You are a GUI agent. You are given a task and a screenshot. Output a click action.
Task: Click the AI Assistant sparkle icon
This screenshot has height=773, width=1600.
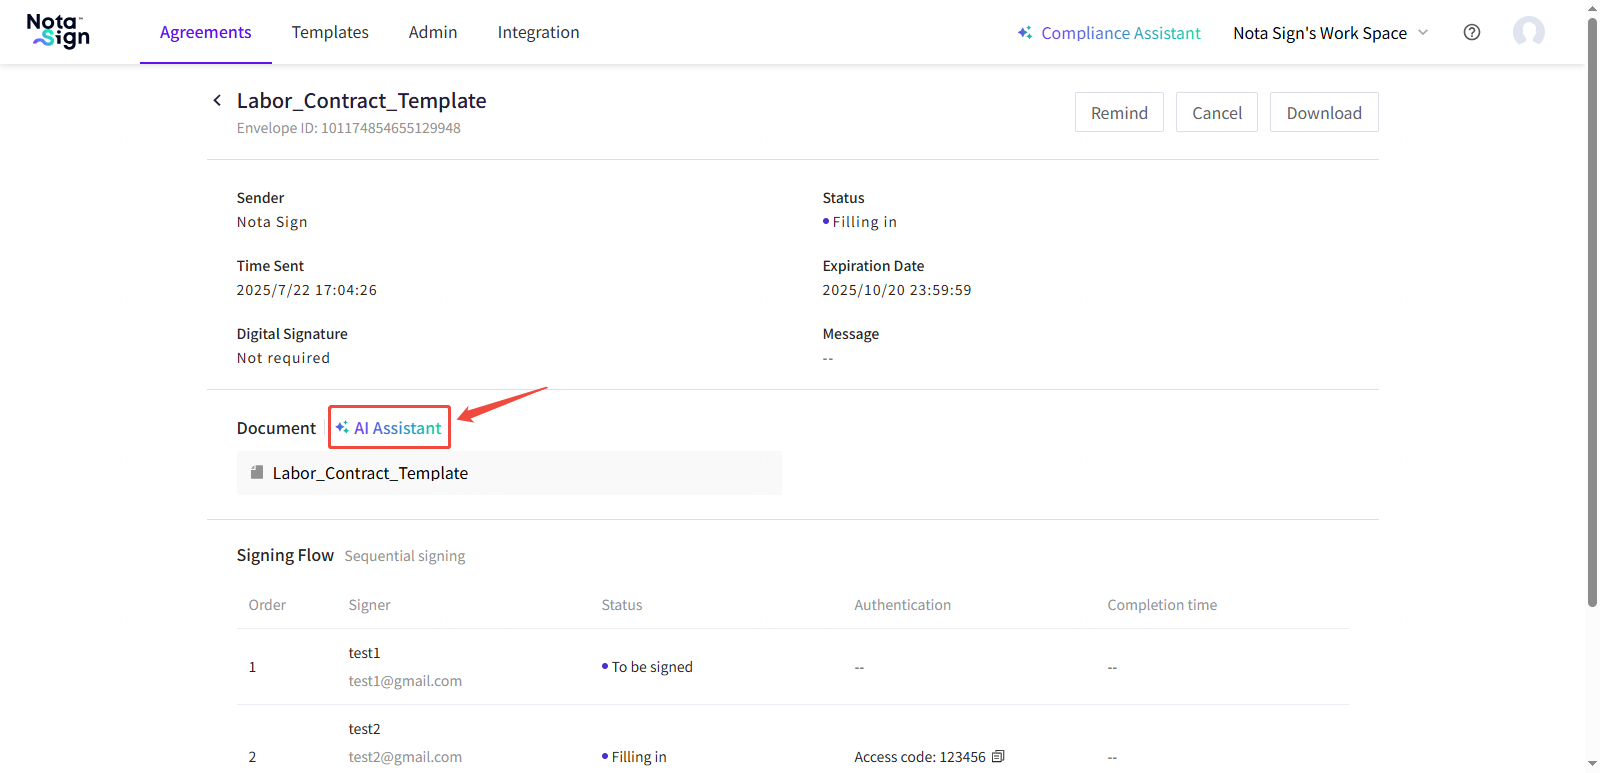tap(342, 428)
